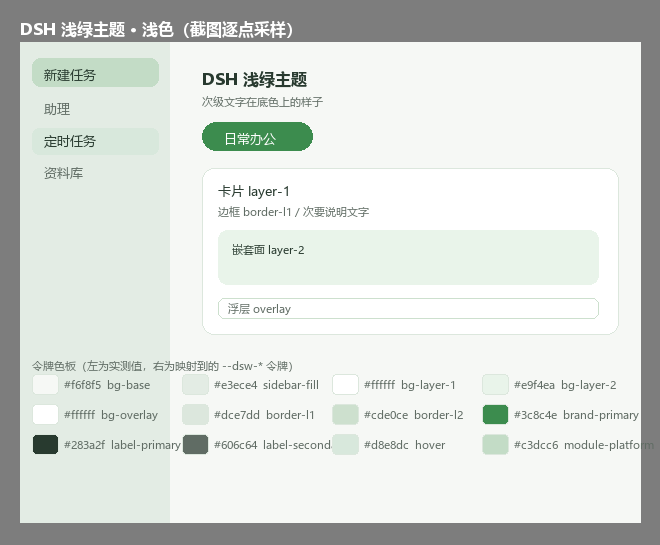This screenshot has height=545, width=660.
Task: Click the #3c8c4e brand-primary swatch
Action: (x=495, y=415)
